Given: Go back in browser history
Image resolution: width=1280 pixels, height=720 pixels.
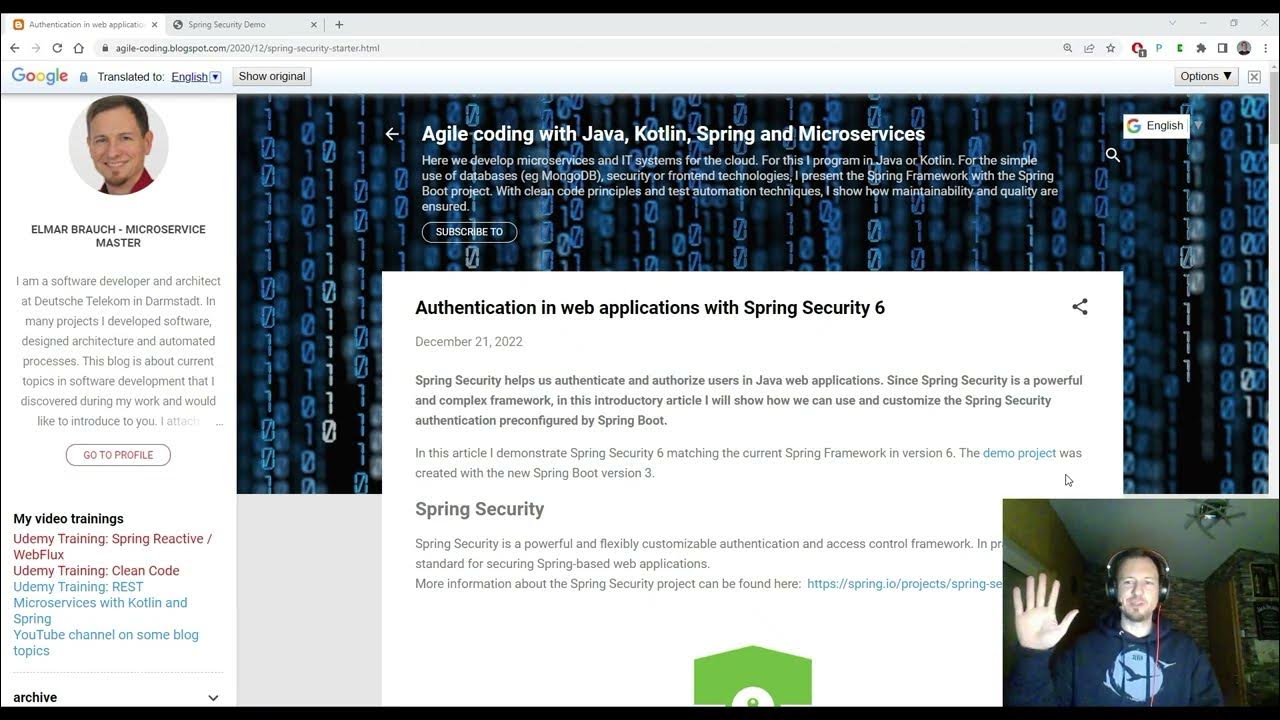Looking at the screenshot, I should (14, 48).
